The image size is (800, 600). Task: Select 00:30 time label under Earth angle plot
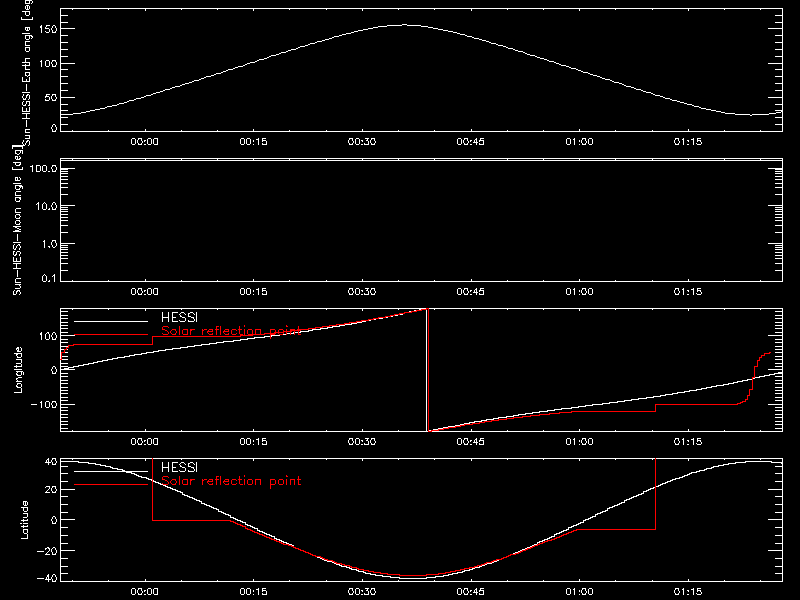pyautogui.click(x=362, y=142)
